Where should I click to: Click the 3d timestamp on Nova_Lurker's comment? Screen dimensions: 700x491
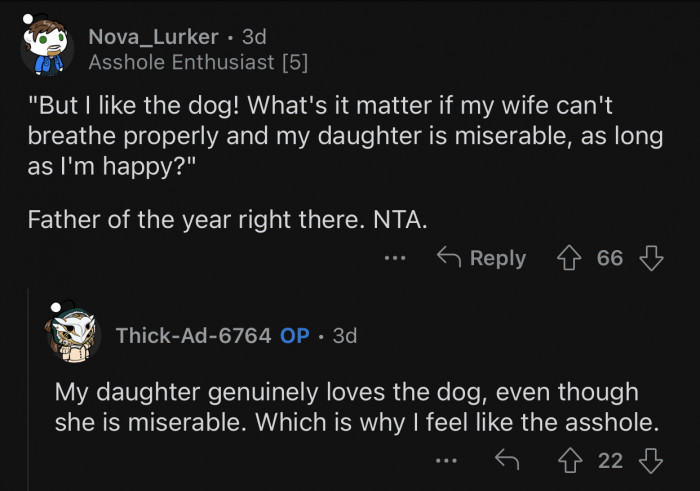[254, 37]
